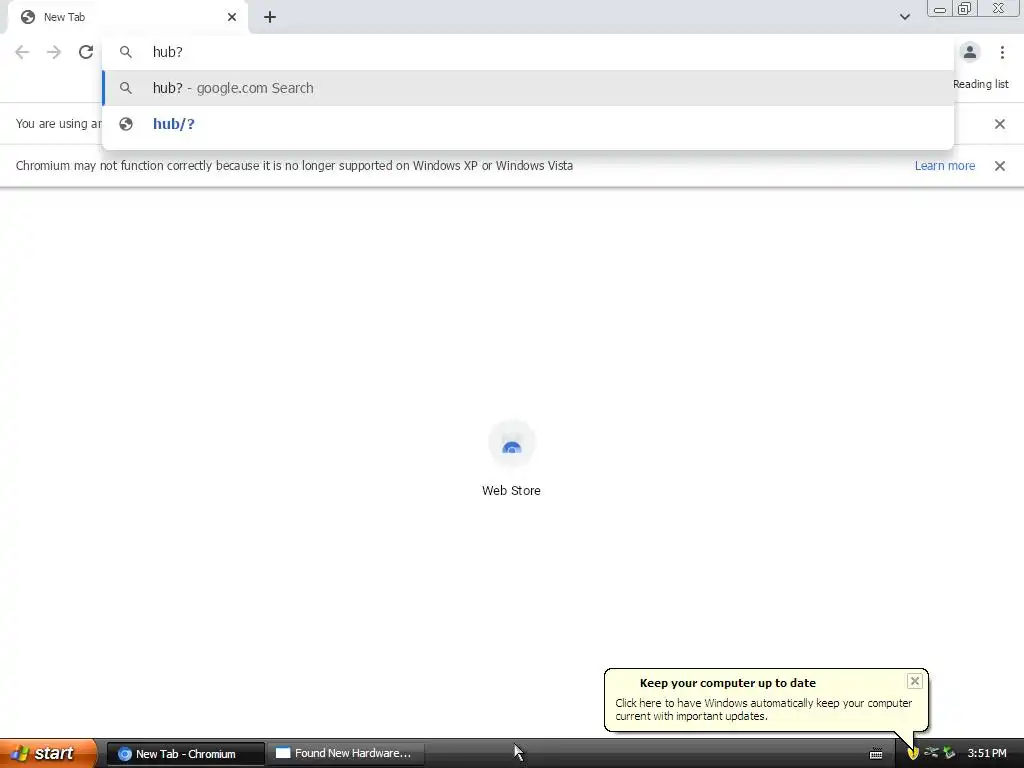Click the Web Store label
This screenshot has height=768, width=1024.
point(511,490)
